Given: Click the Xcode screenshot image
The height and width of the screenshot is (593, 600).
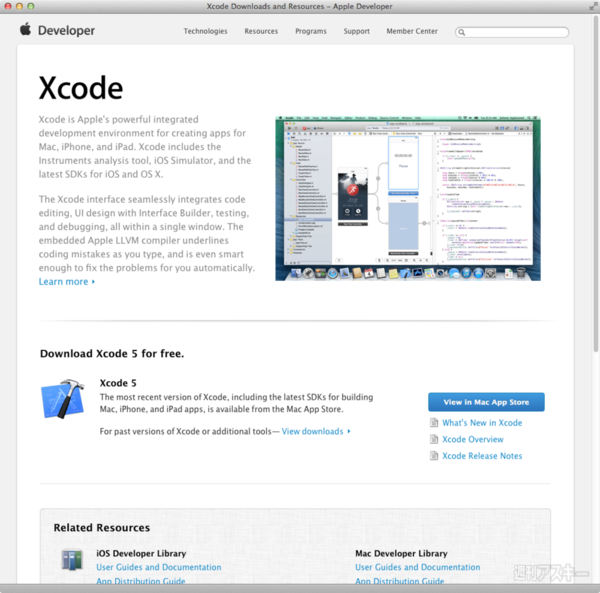Looking at the screenshot, I should 408,198.
